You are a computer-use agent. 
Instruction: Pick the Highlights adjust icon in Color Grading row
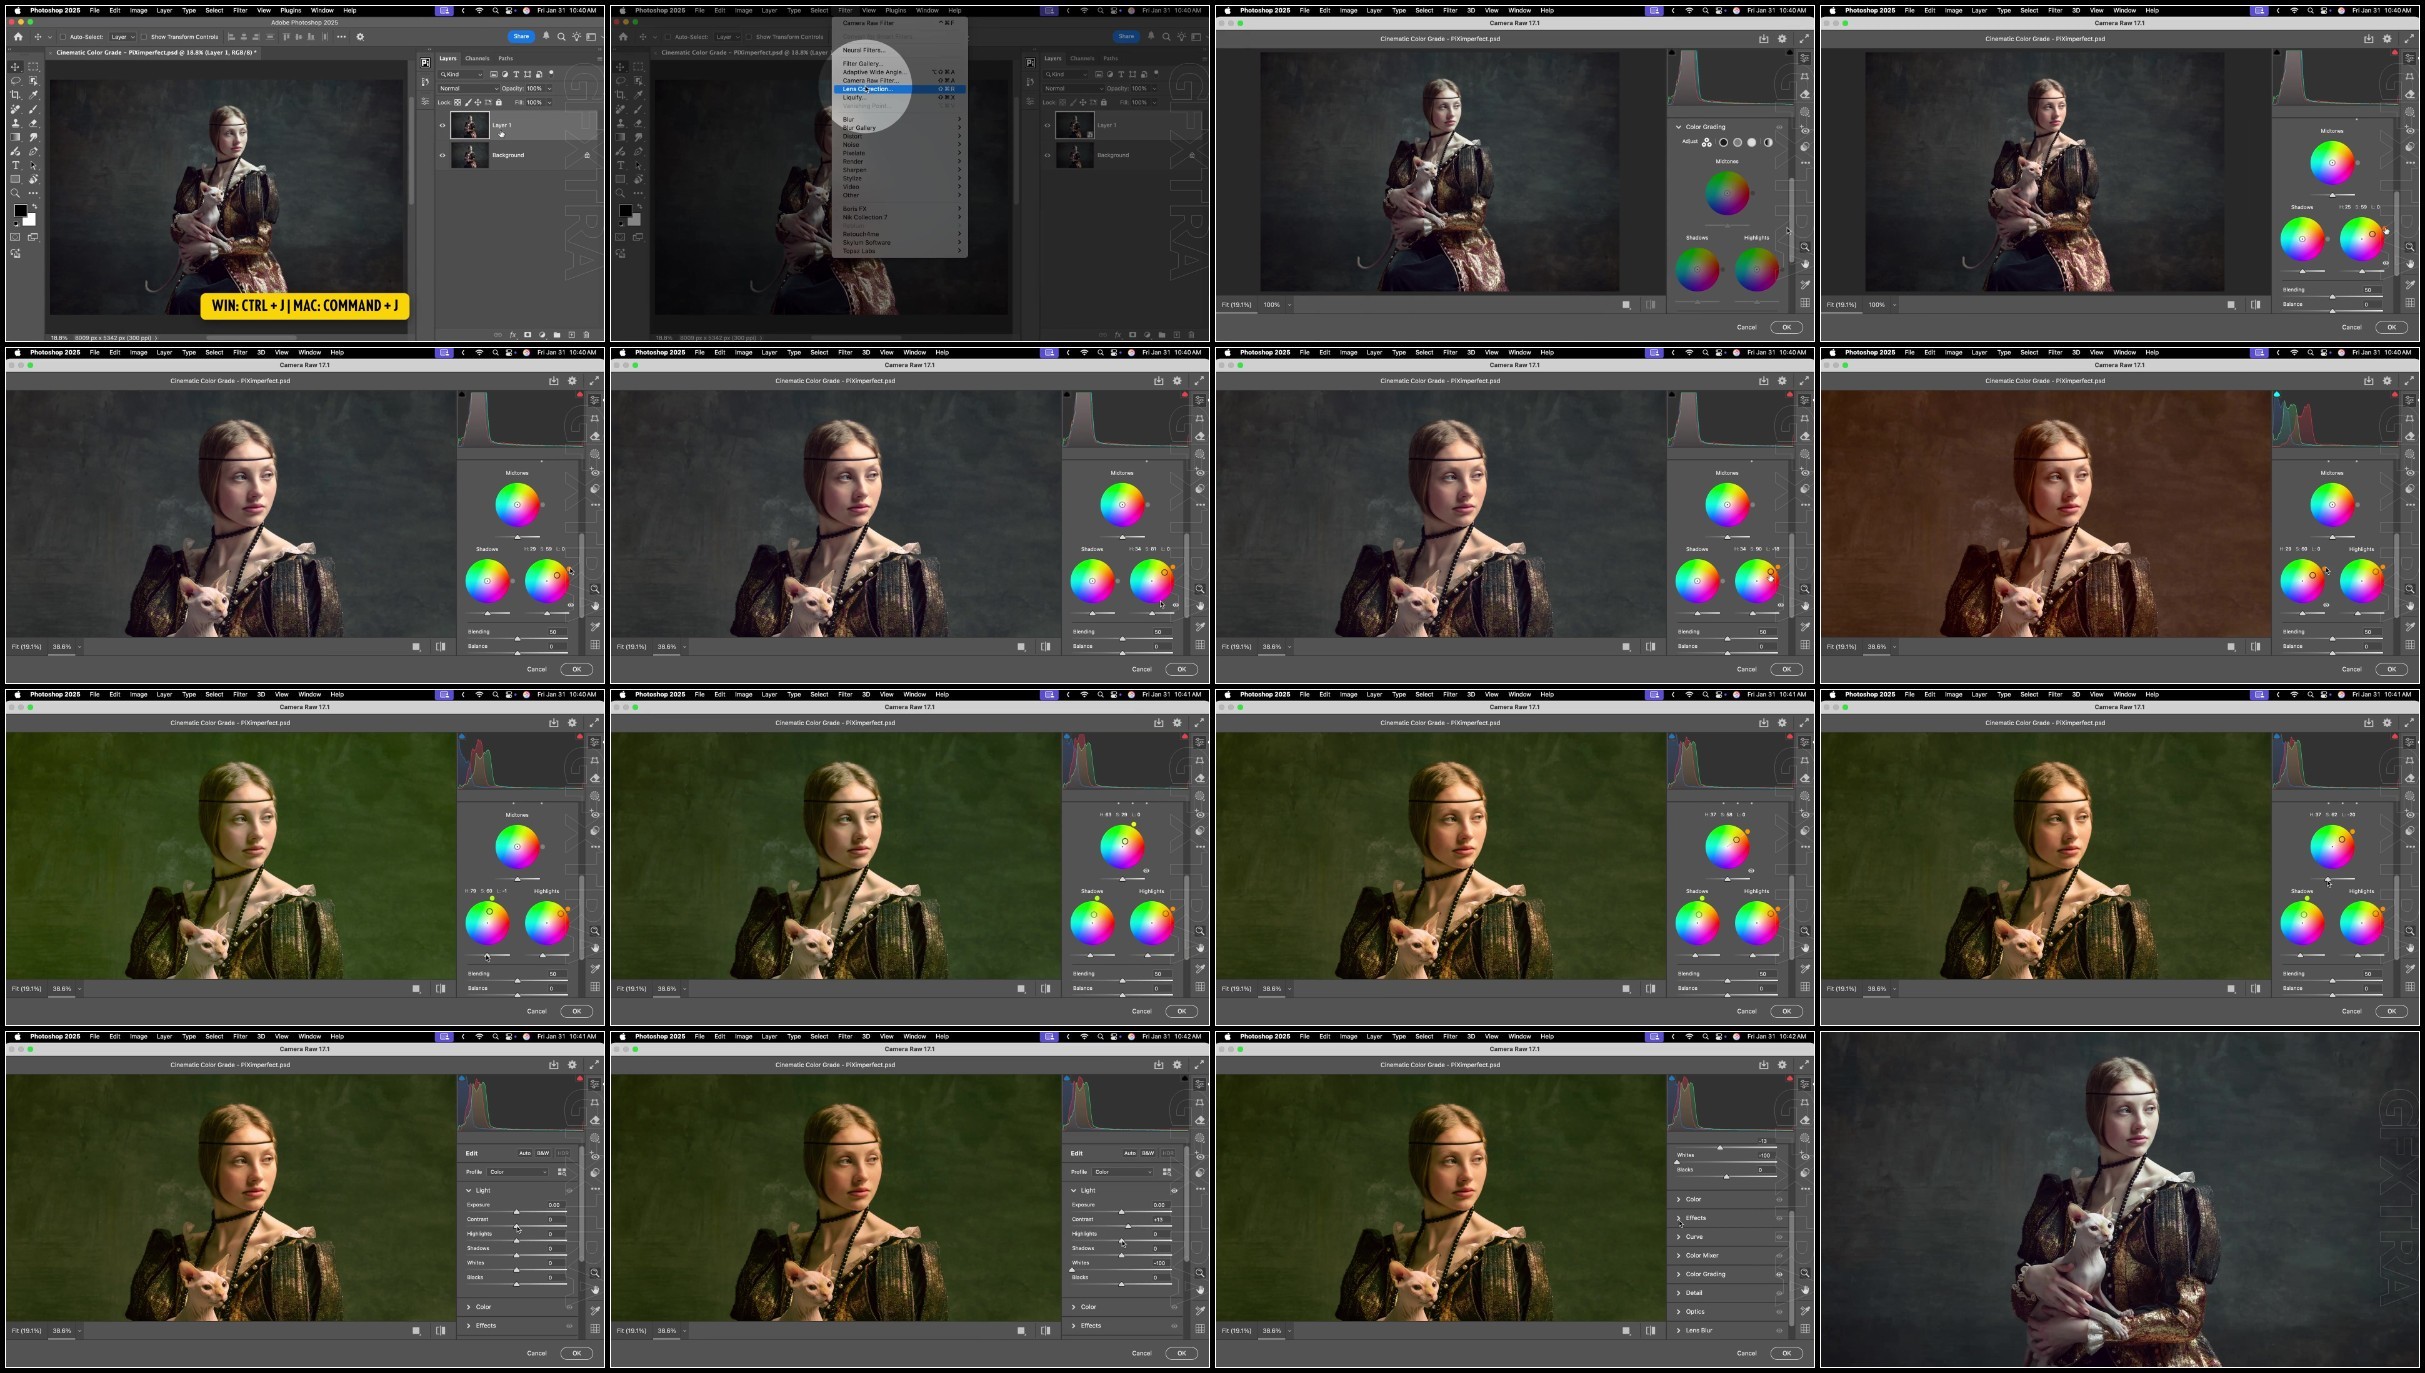point(1752,142)
